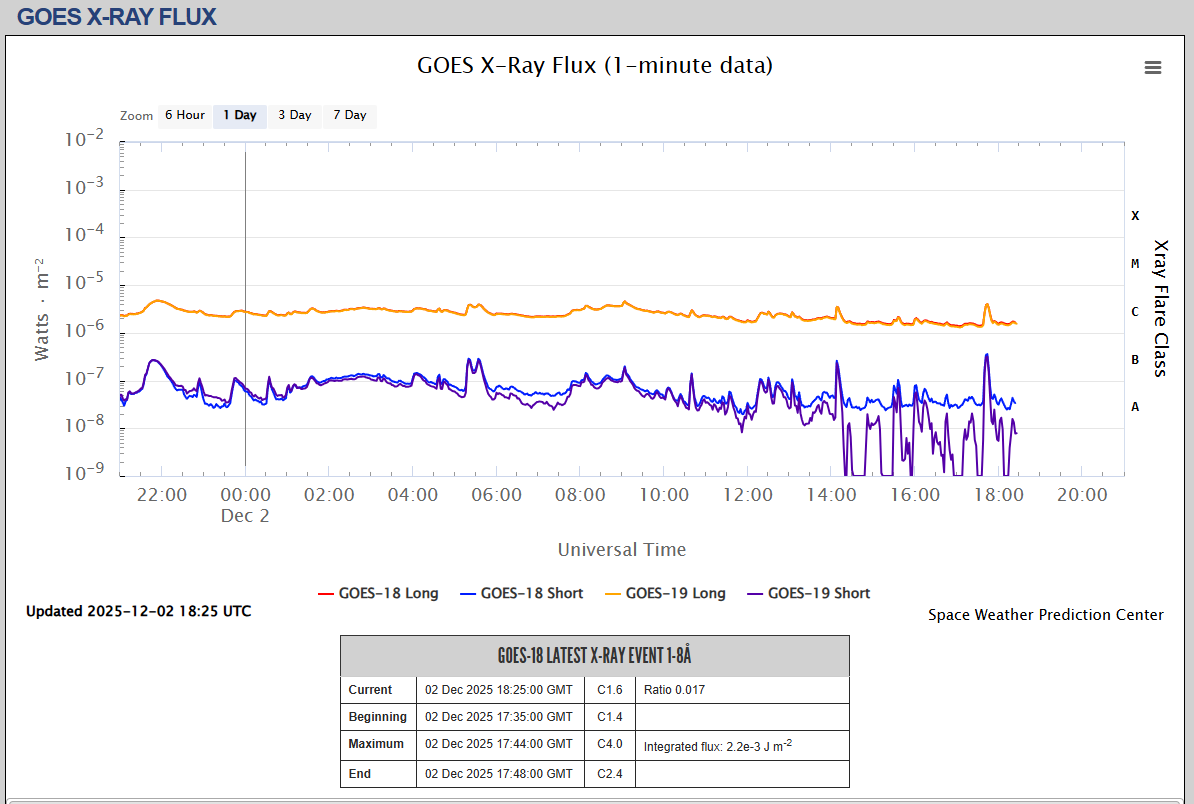1194x804 pixels.
Task: Click the Integrated flux value cell
Action: tap(741, 745)
